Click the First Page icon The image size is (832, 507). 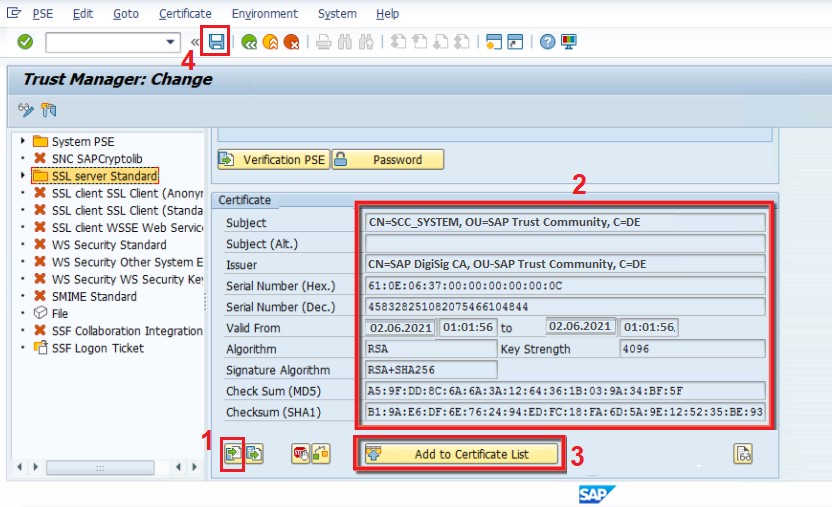(x=398, y=41)
